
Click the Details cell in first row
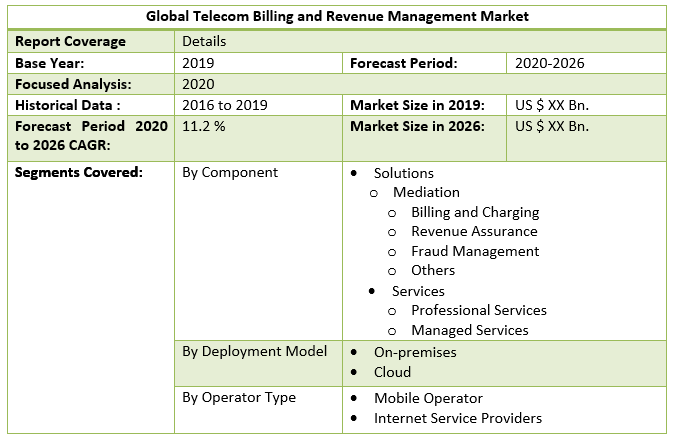point(204,42)
